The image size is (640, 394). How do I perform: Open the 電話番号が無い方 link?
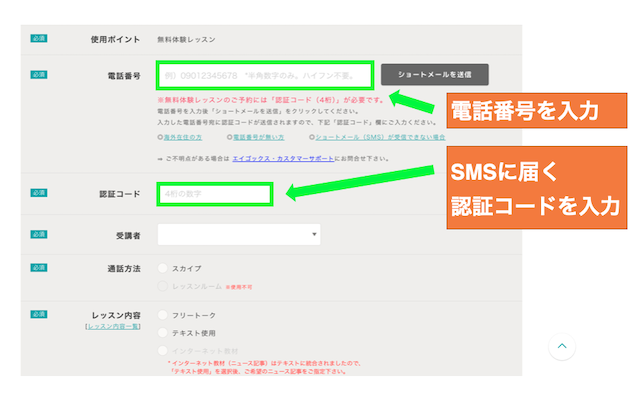[258, 137]
